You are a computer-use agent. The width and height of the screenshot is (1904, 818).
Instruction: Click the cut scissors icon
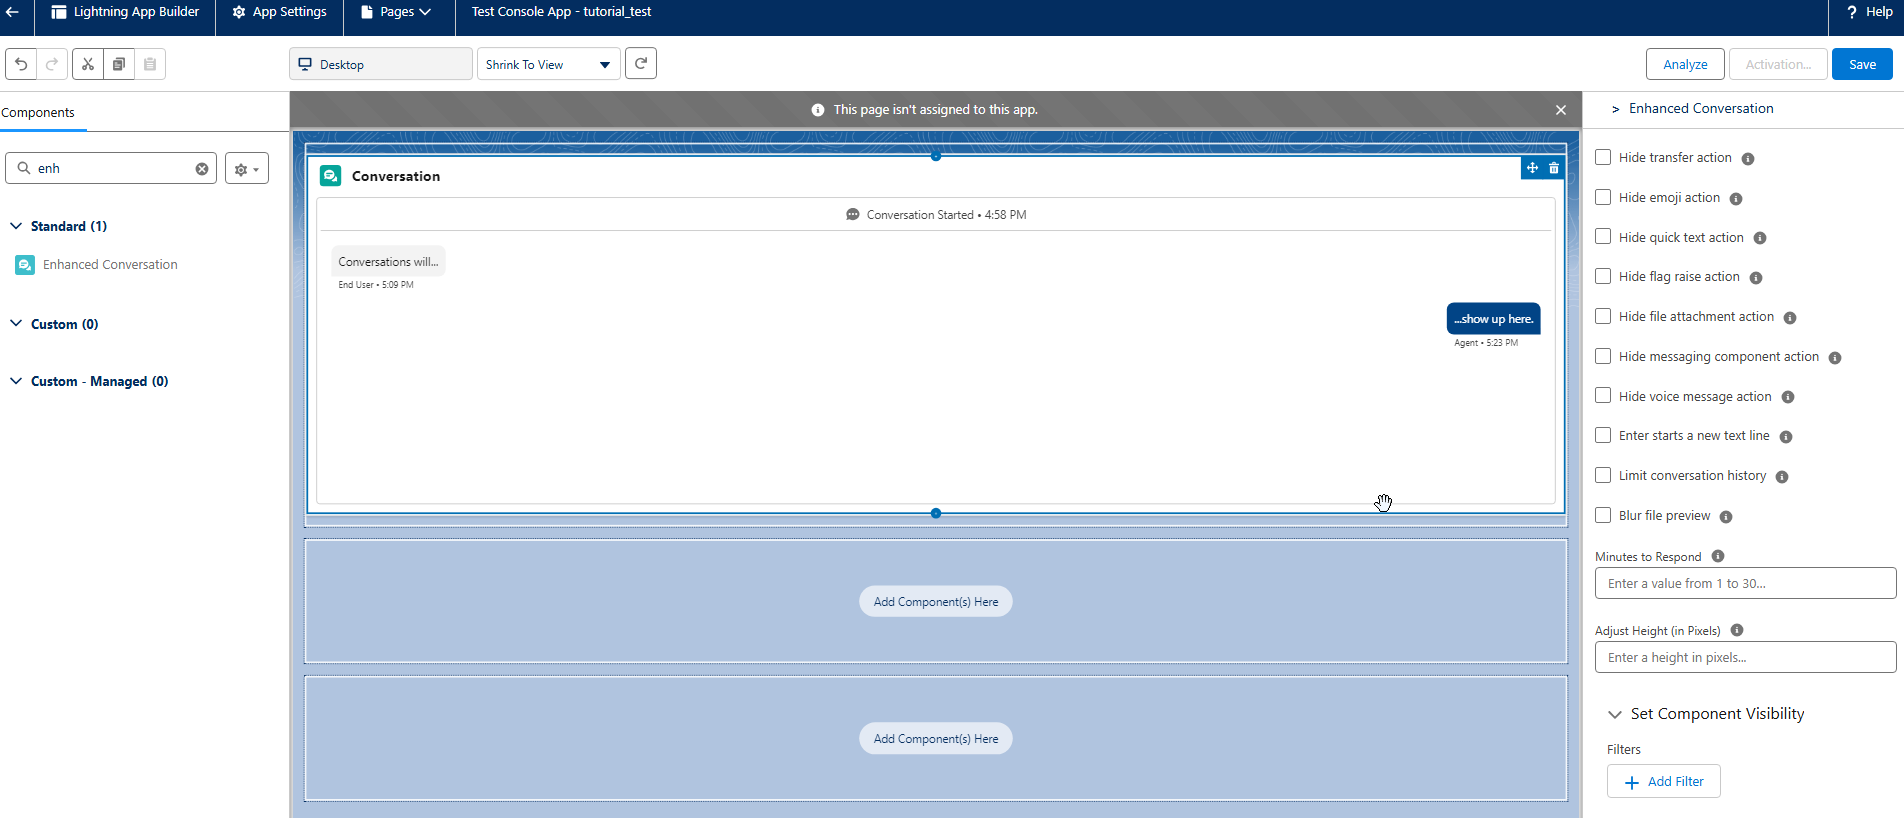tap(88, 64)
